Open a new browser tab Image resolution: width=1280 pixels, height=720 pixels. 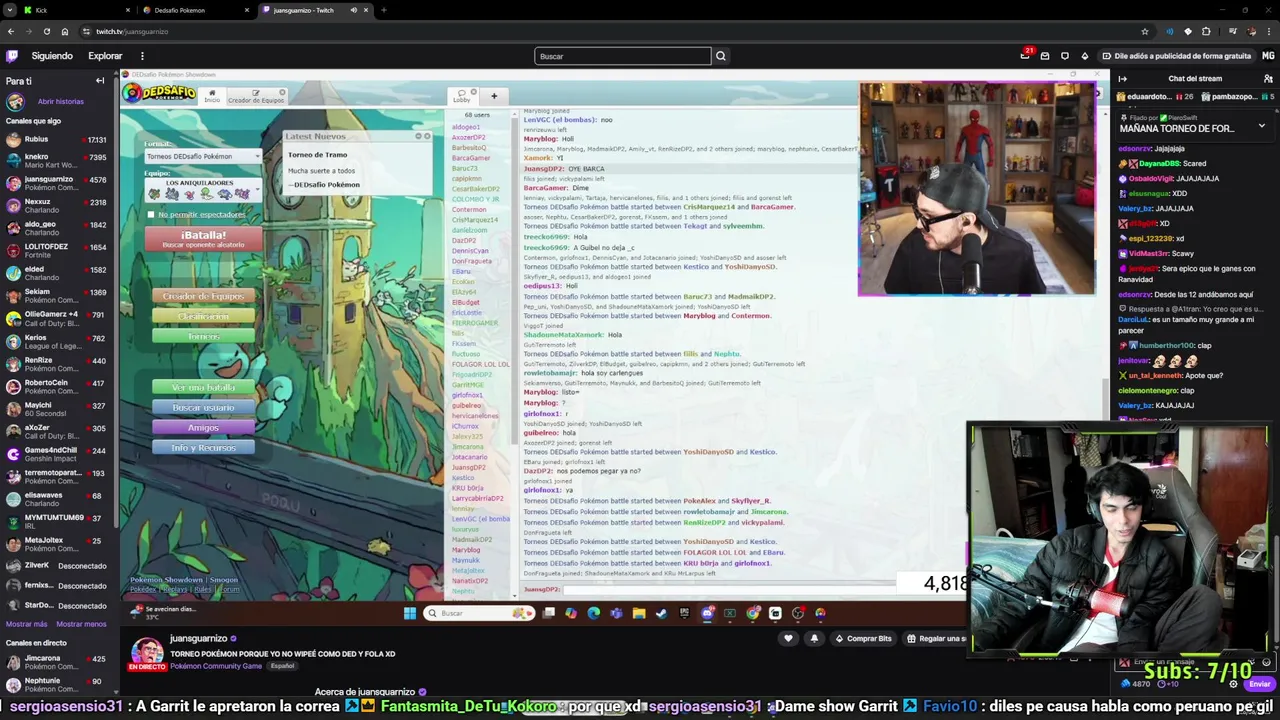click(384, 10)
